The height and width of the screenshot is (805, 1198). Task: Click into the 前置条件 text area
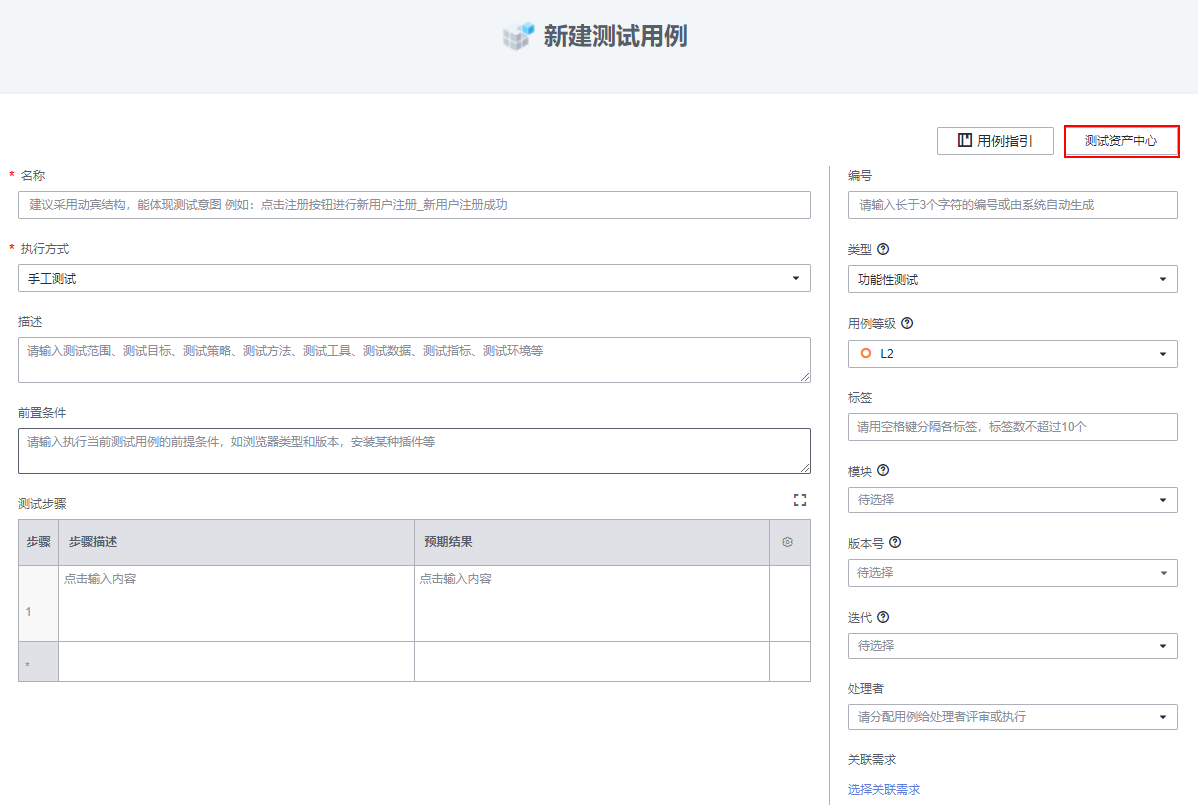pyautogui.click(x=414, y=451)
